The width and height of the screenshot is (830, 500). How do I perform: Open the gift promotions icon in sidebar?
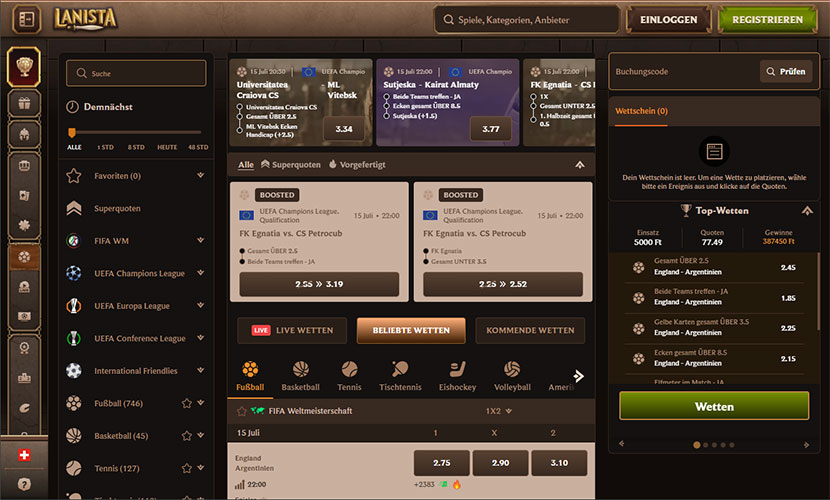[24, 103]
